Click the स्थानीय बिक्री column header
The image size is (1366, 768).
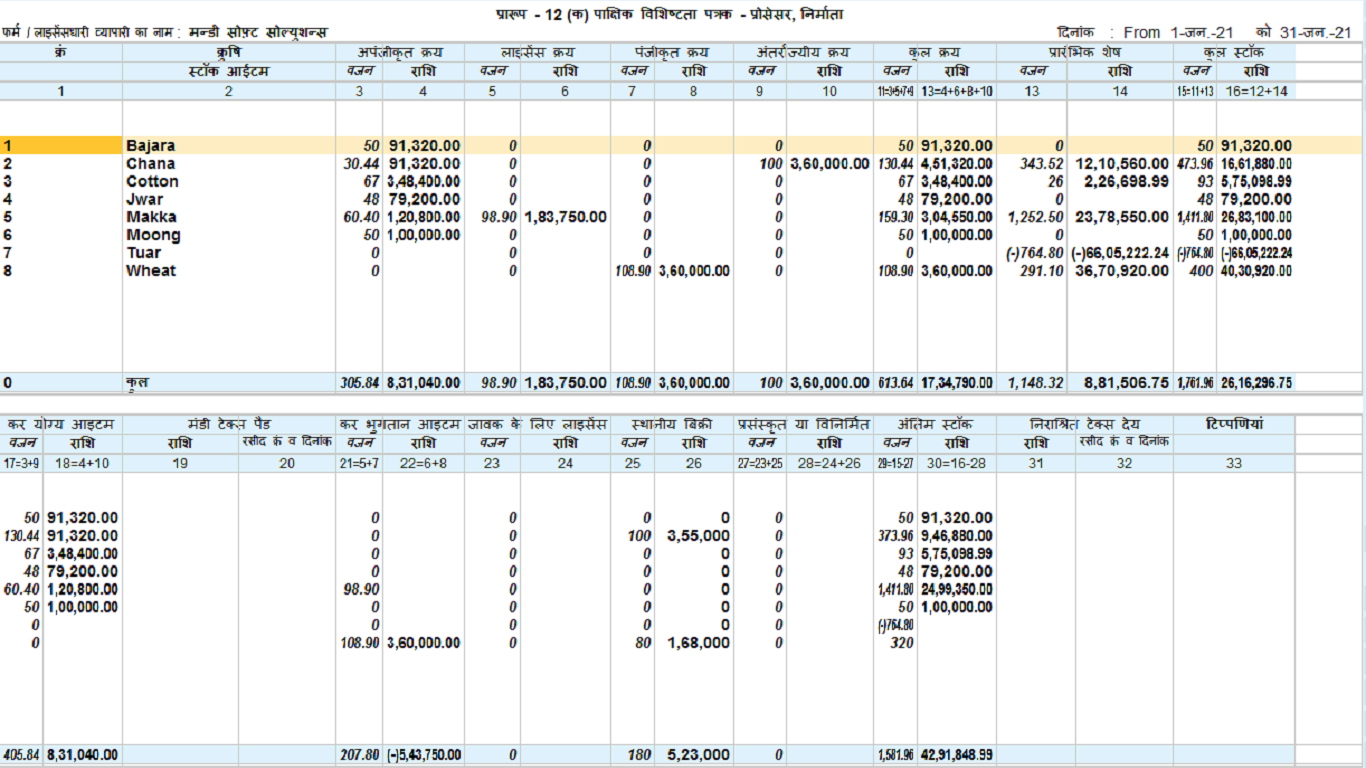click(x=671, y=425)
